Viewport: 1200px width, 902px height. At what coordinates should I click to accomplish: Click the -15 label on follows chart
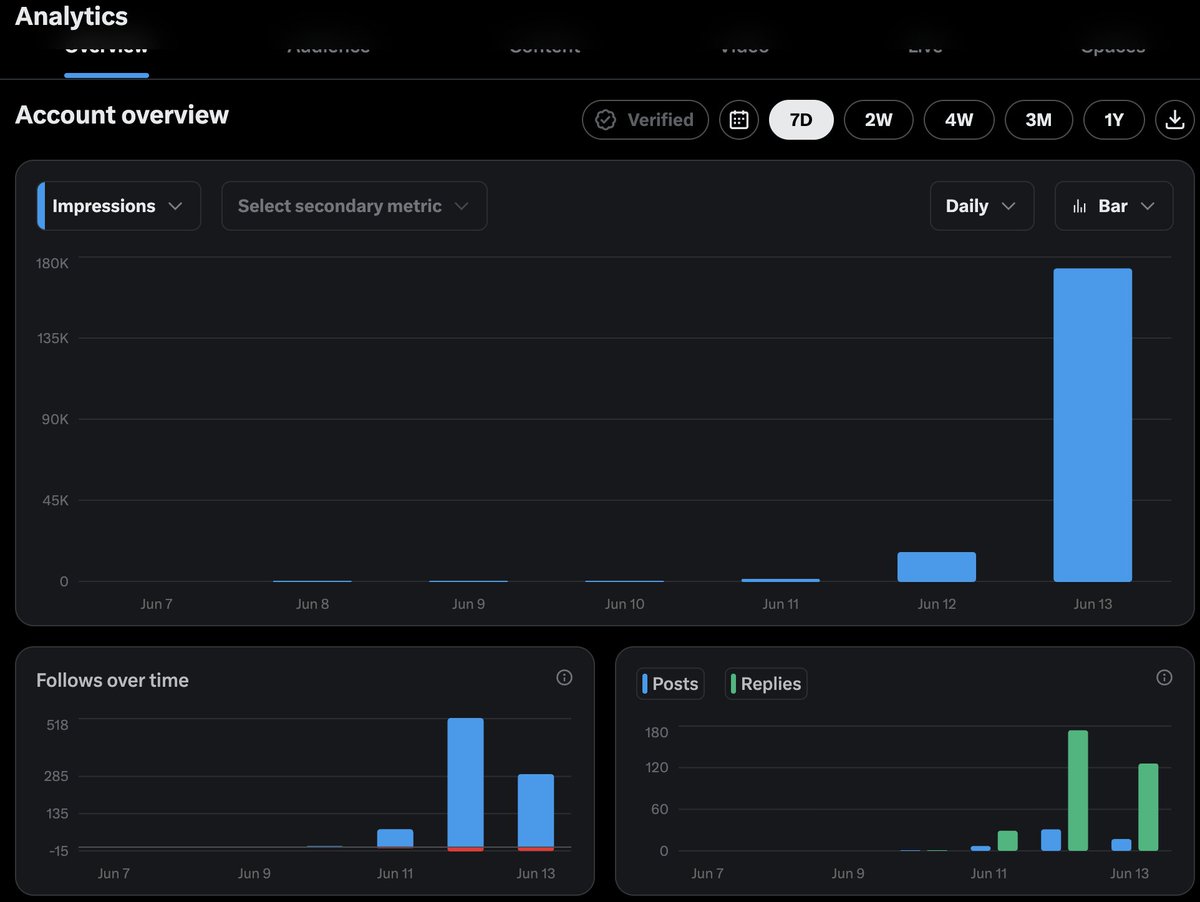click(57, 851)
